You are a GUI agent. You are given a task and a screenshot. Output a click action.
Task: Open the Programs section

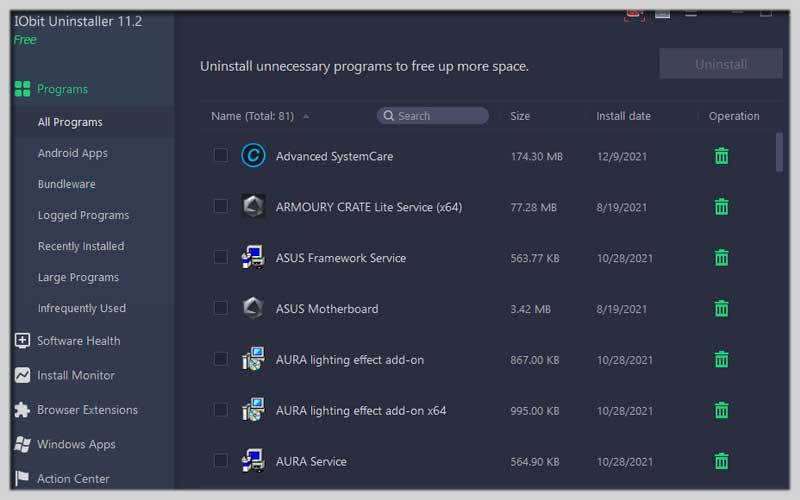coord(62,89)
